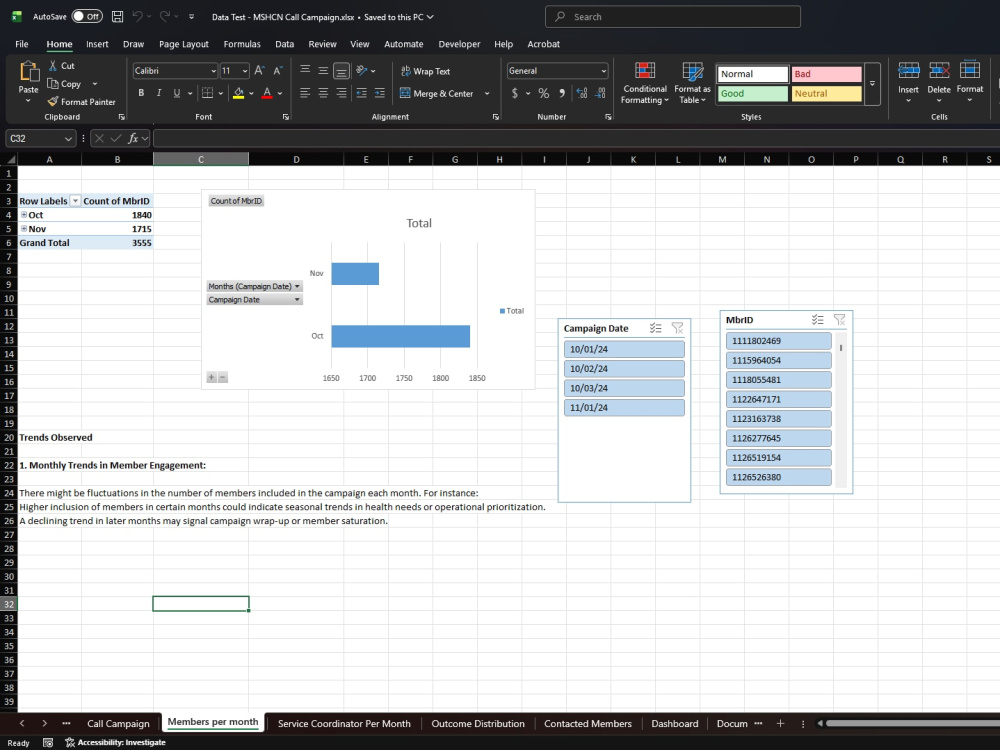1000x750 pixels.
Task: Toggle multi-select on MbrID slicer
Action: pos(818,320)
